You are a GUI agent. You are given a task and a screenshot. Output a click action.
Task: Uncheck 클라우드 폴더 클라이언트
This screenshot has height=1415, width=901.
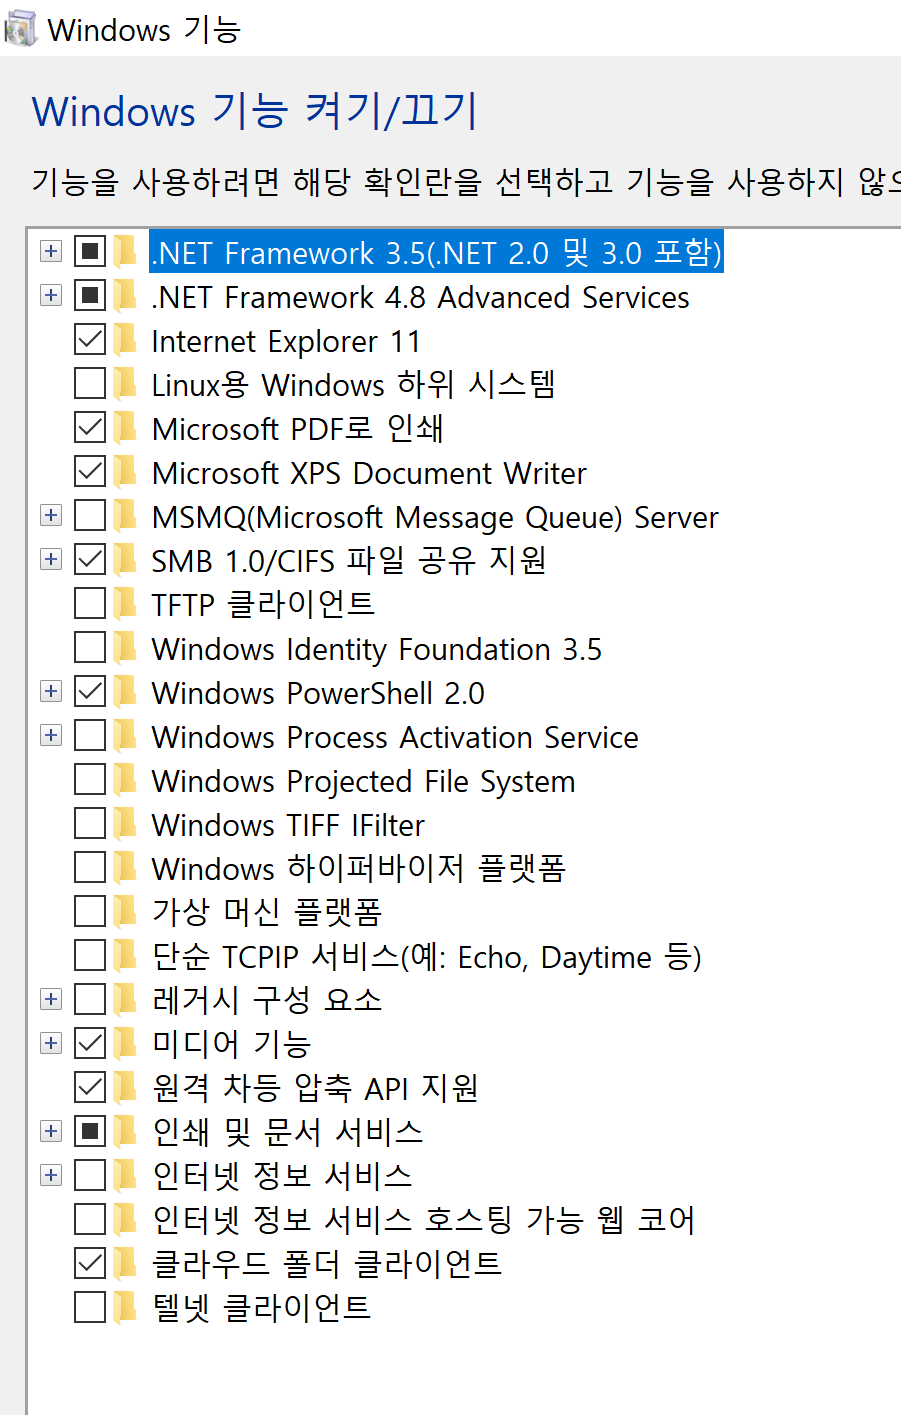pyautogui.click(x=90, y=1263)
